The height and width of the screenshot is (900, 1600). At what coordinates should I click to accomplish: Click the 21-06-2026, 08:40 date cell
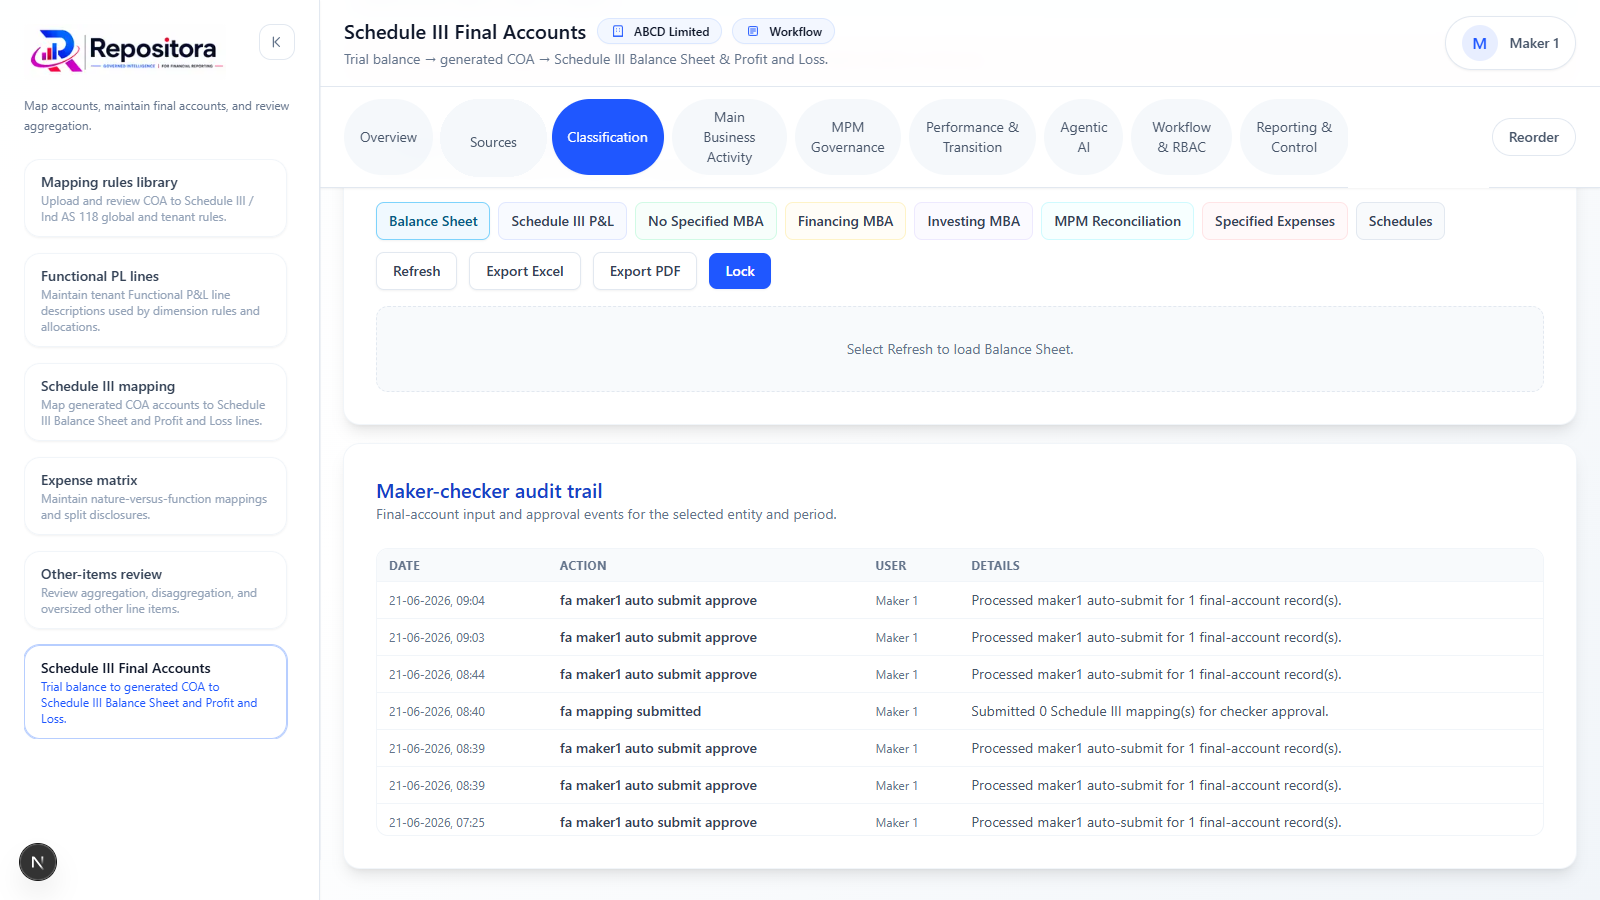coord(437,712)
